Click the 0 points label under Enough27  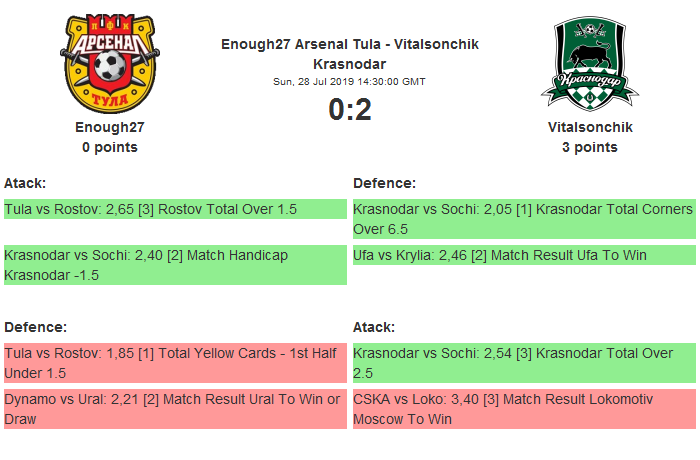(x=110, y=147)
